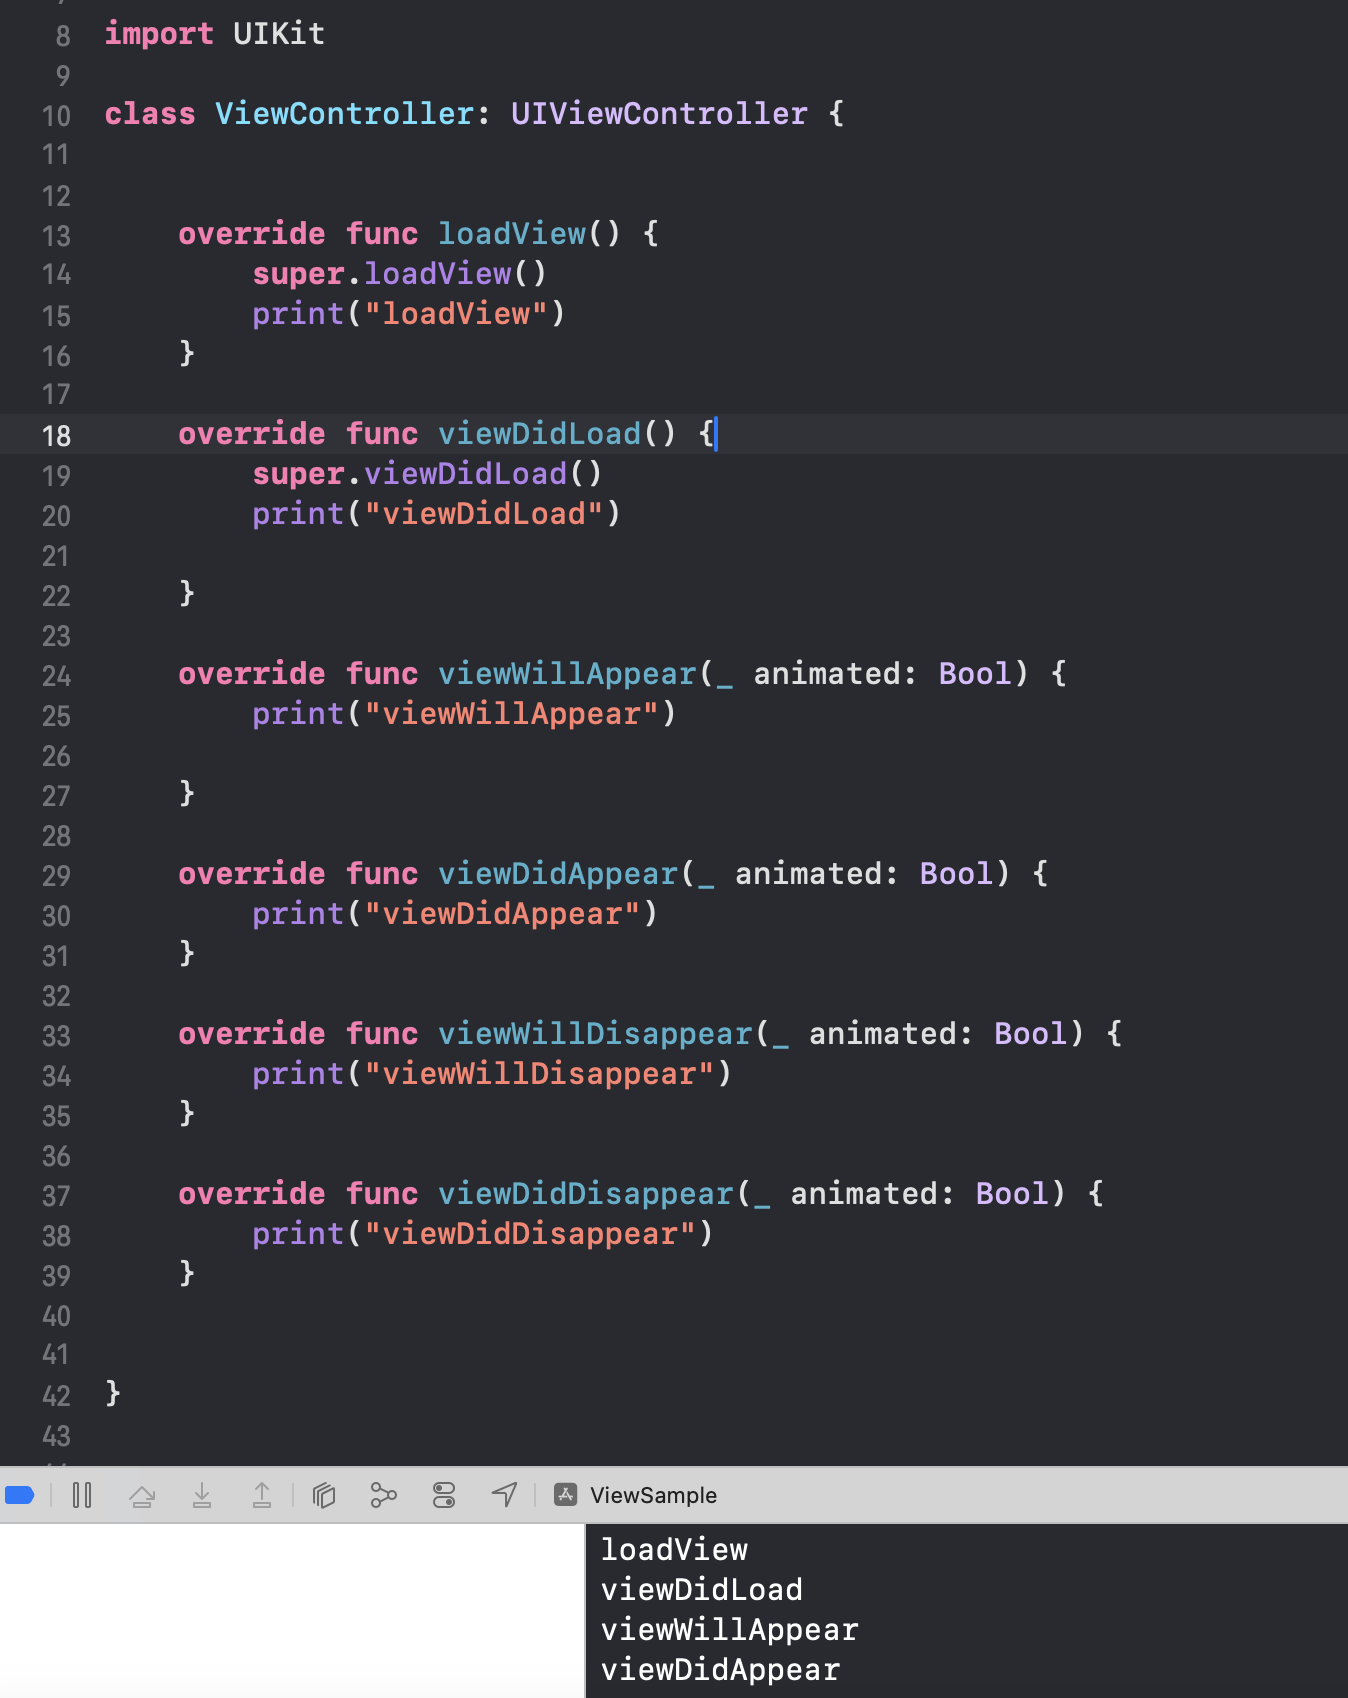Click console output line 'viewWillAppear'
The image size is (1348, 1698).
pos(730,1630)
